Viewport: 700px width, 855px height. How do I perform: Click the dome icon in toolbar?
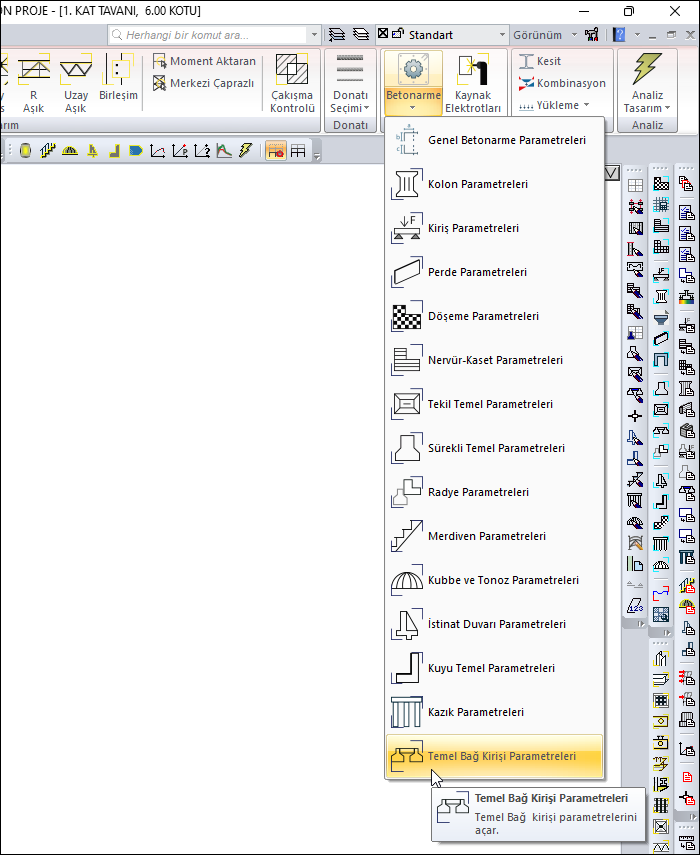pyautogui.click(x=70, y=150)
